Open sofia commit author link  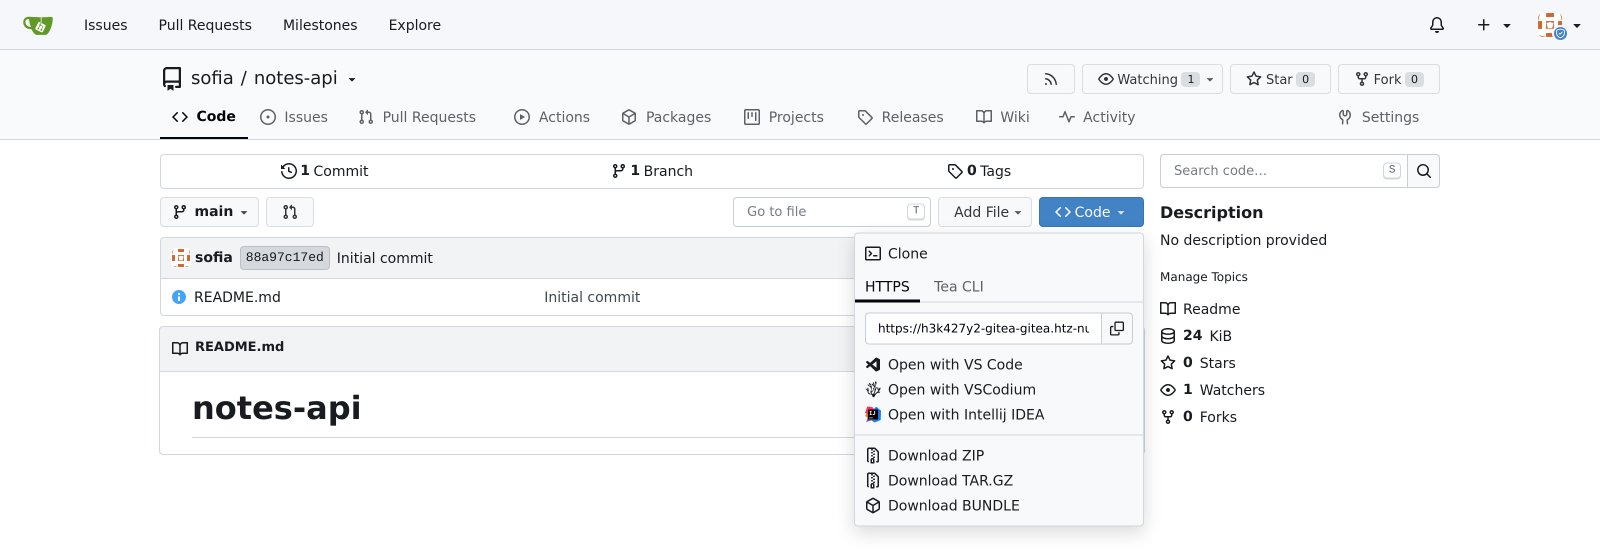point(213,258)
